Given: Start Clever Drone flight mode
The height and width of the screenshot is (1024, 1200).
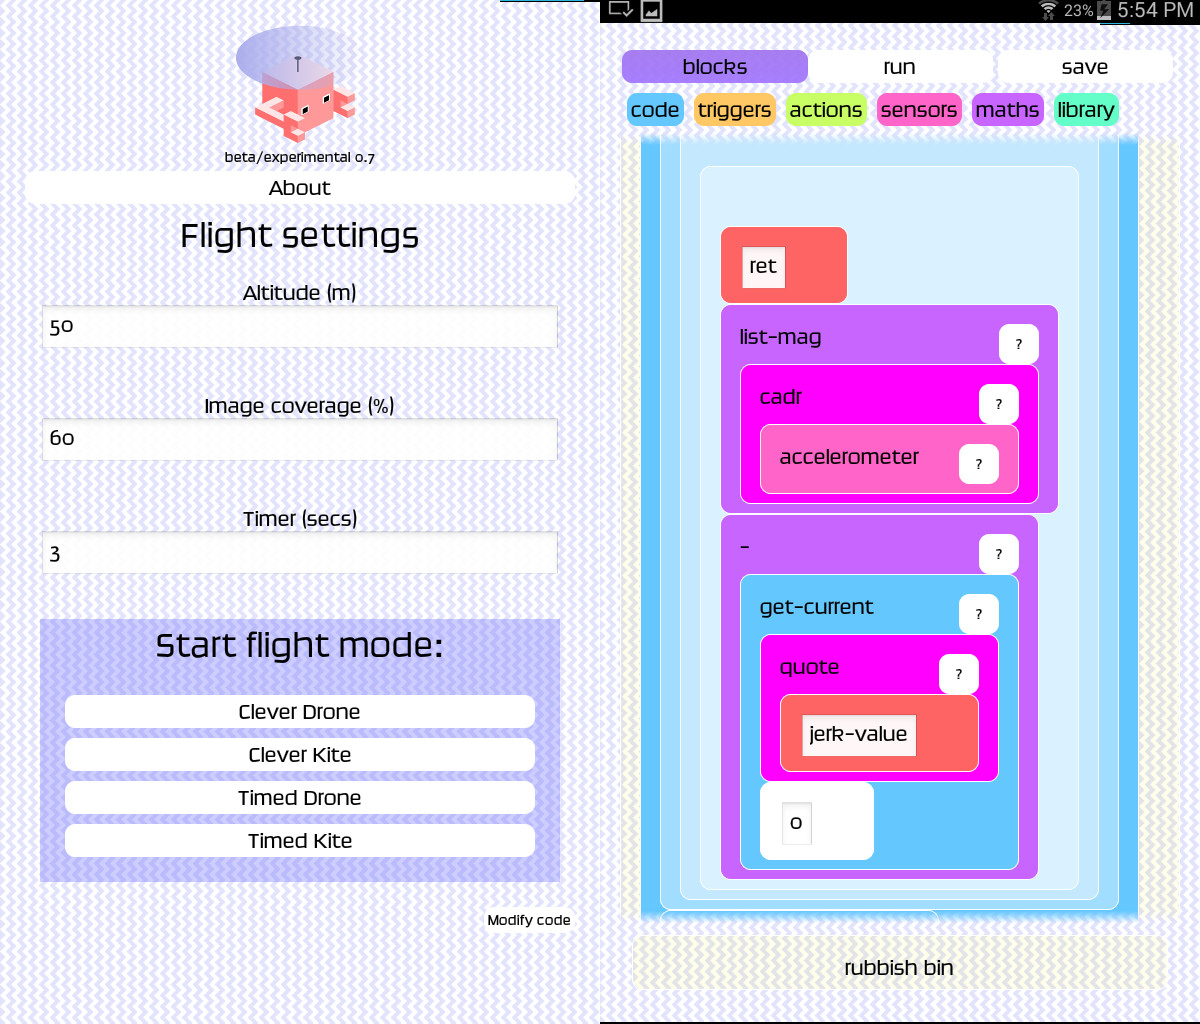Looking at the screenshot, I should (299, 712).
